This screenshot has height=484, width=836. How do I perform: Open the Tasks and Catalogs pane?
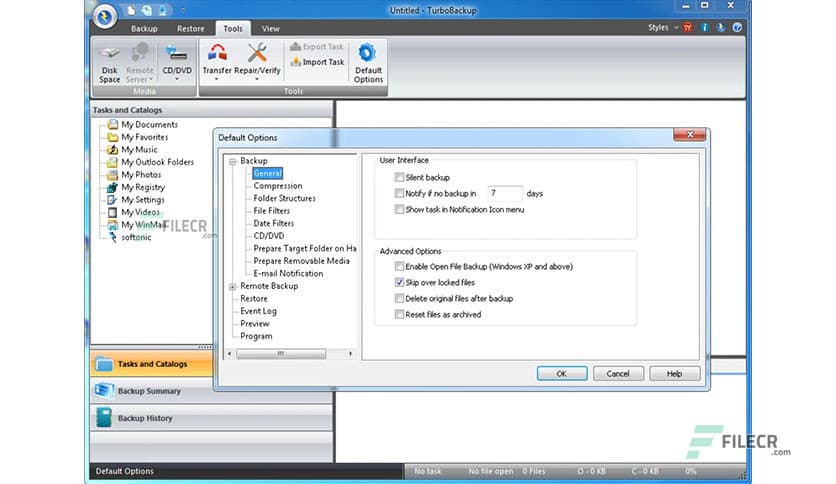pos(152,364)
